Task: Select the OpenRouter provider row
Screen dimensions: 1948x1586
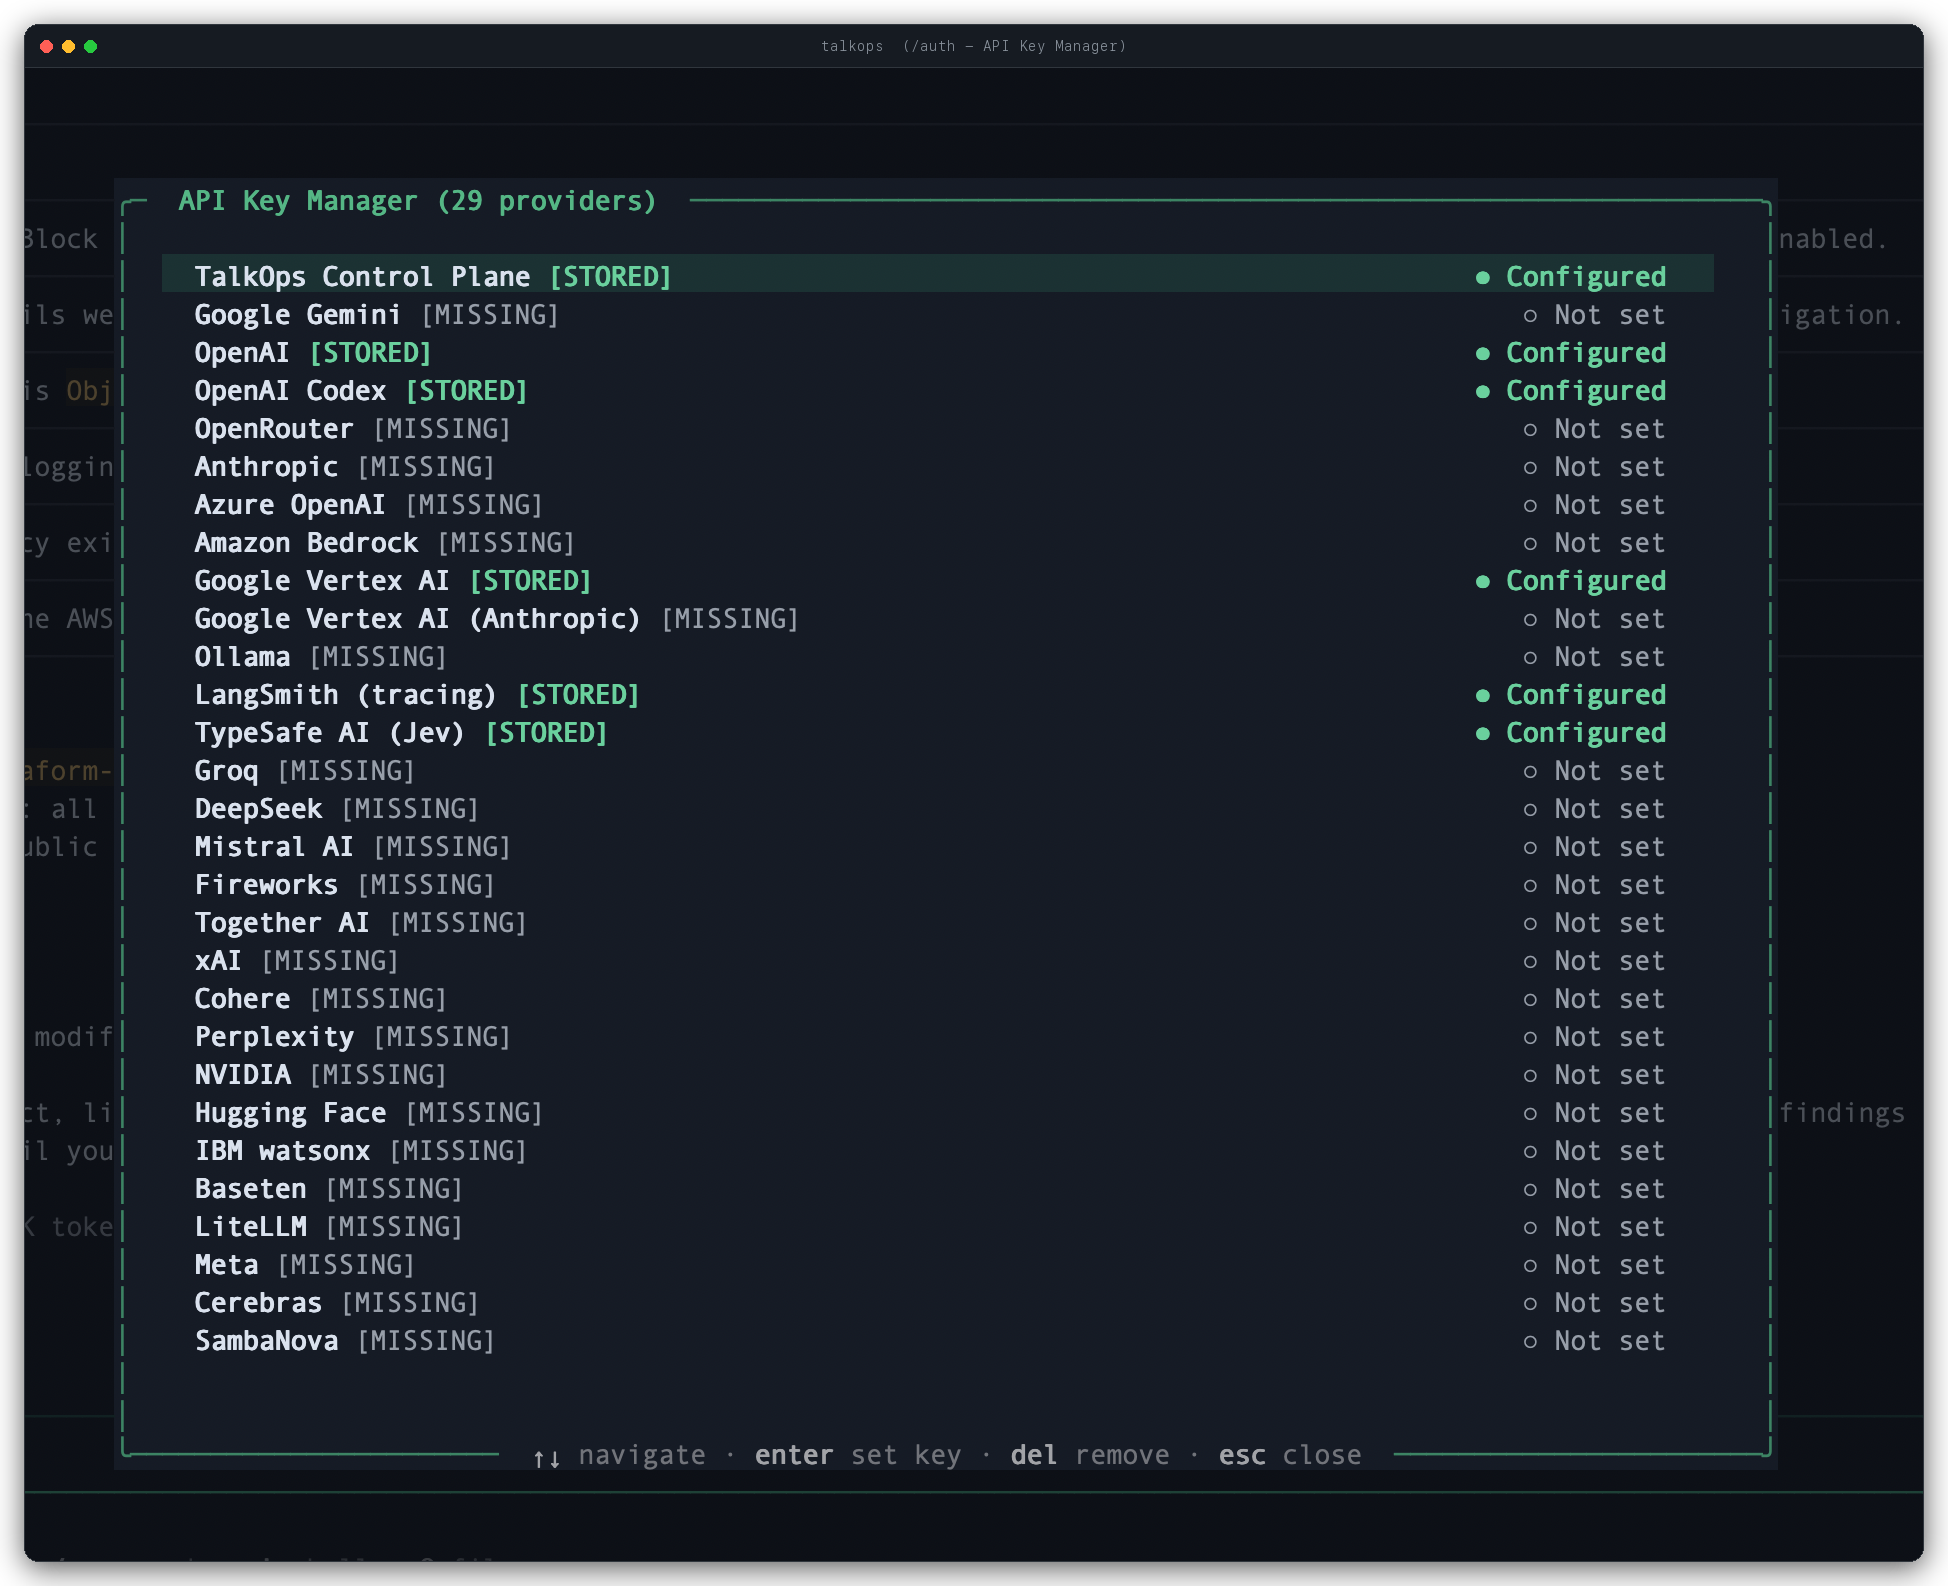Action: pyautogui.click(x=937, y=428)
